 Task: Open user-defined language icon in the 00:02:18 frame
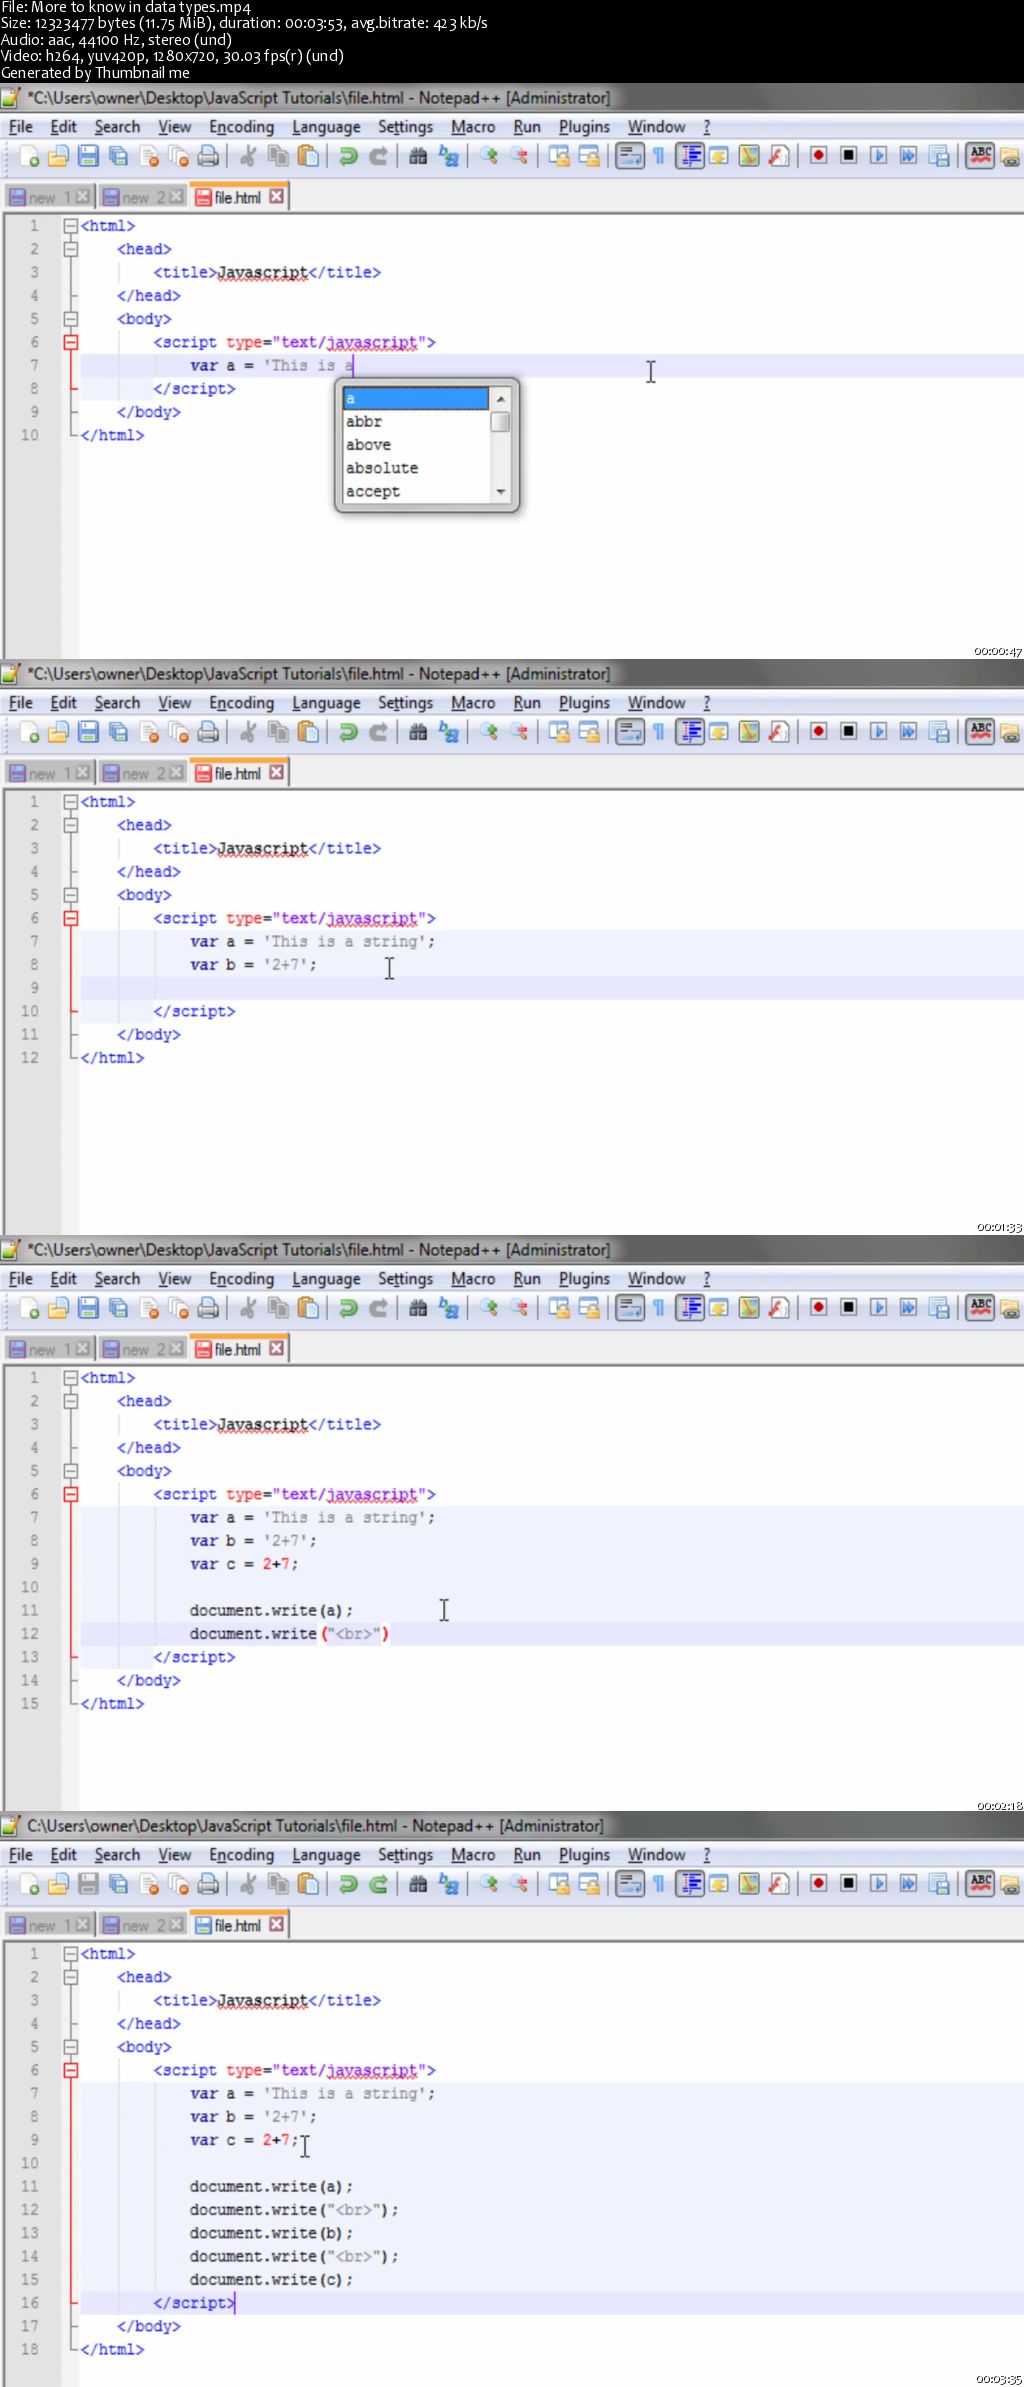719,1308
